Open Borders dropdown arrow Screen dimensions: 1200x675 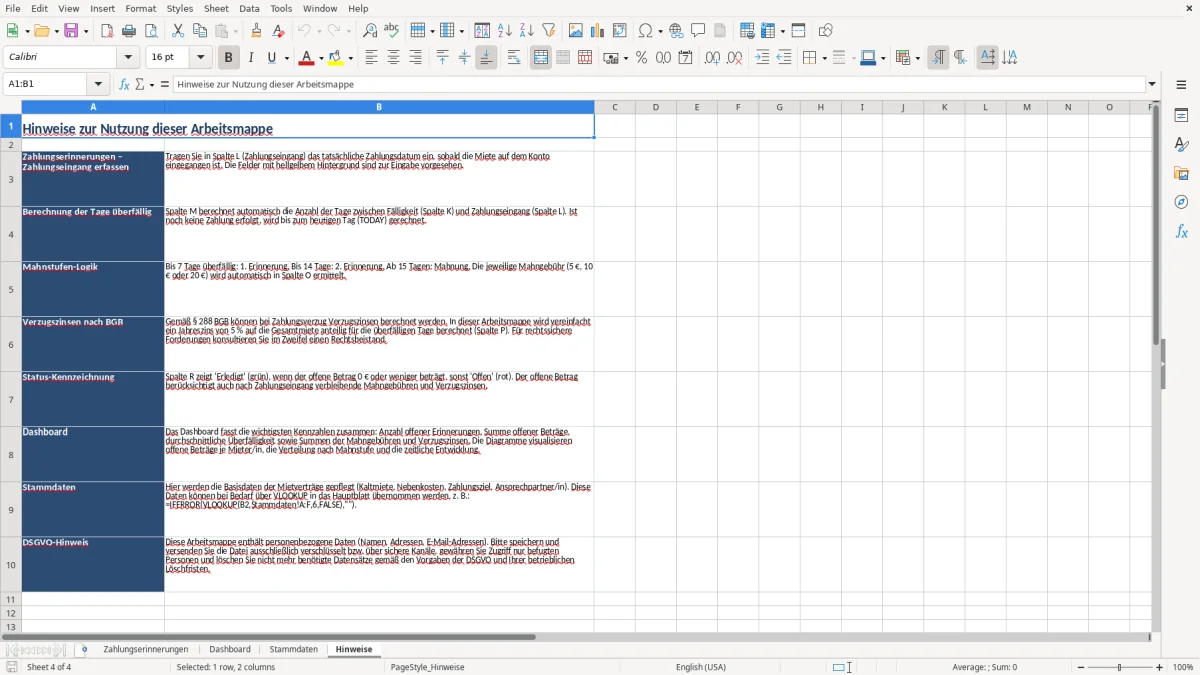[x=824, y=58]
